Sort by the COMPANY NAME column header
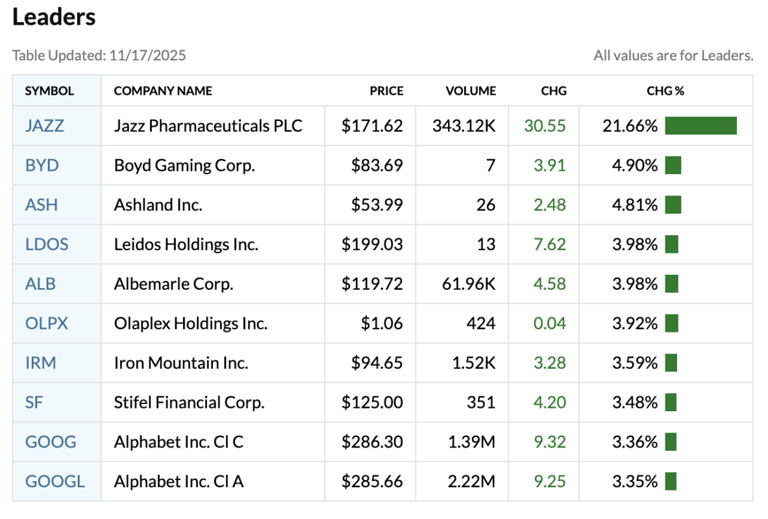768x519 pixels. (x=163, y=91)
